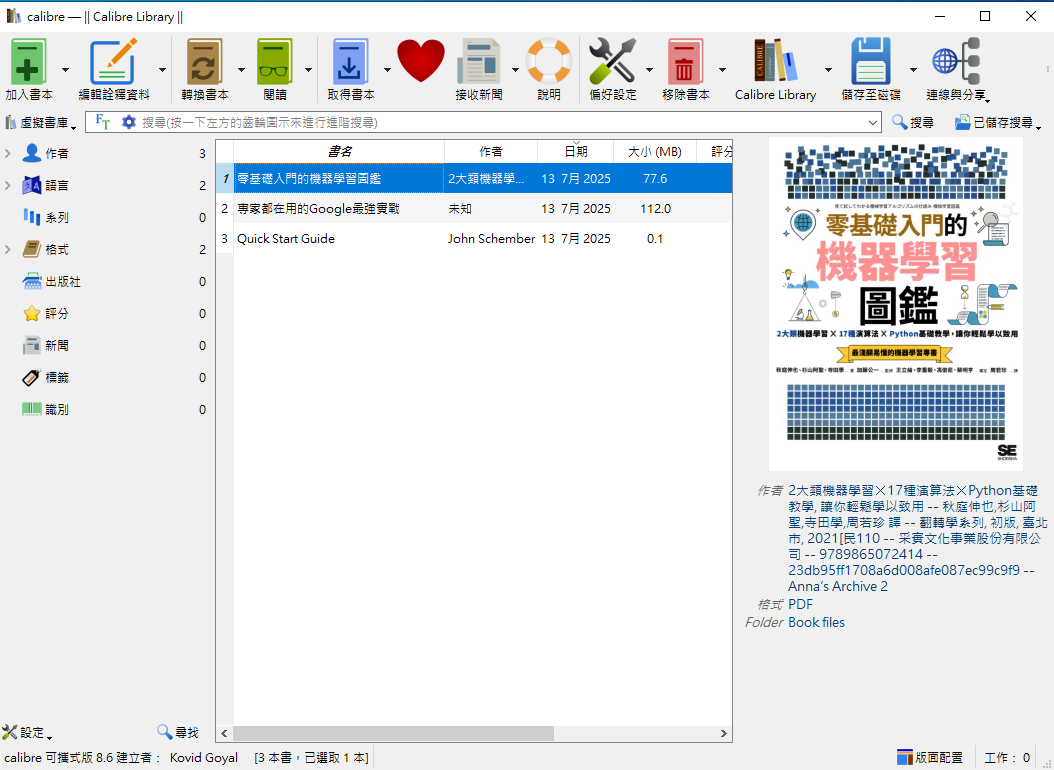Image resolution: width=1054 pixels, height=770 pixels.
Task: Click the 取得書本 get books icon
Action: pyautogui.click(x=350, y=62)
